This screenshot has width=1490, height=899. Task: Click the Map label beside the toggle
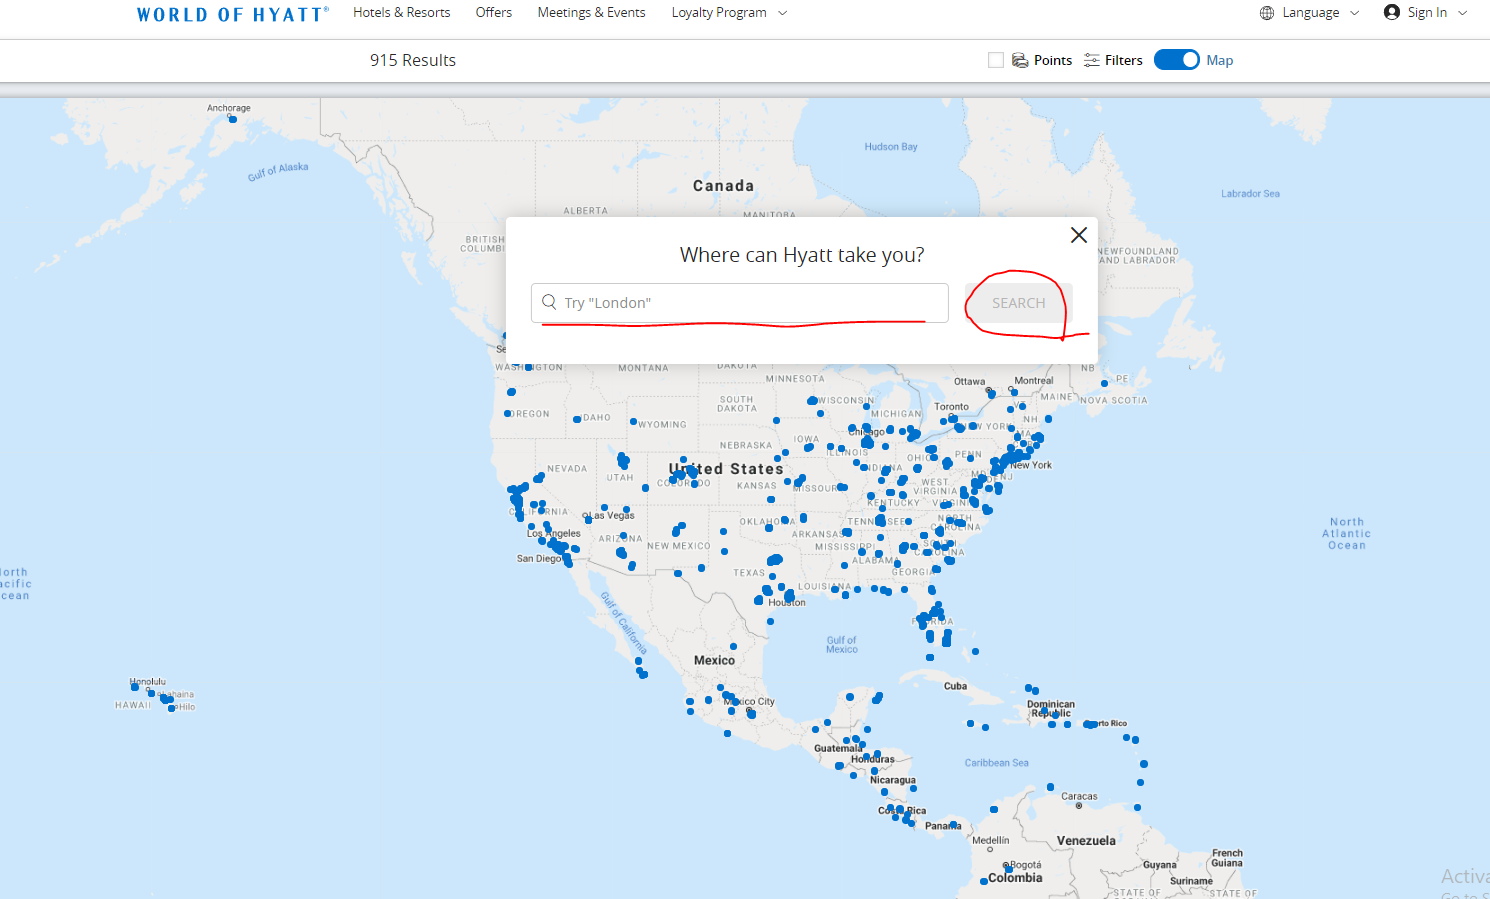coord(1220,60)
